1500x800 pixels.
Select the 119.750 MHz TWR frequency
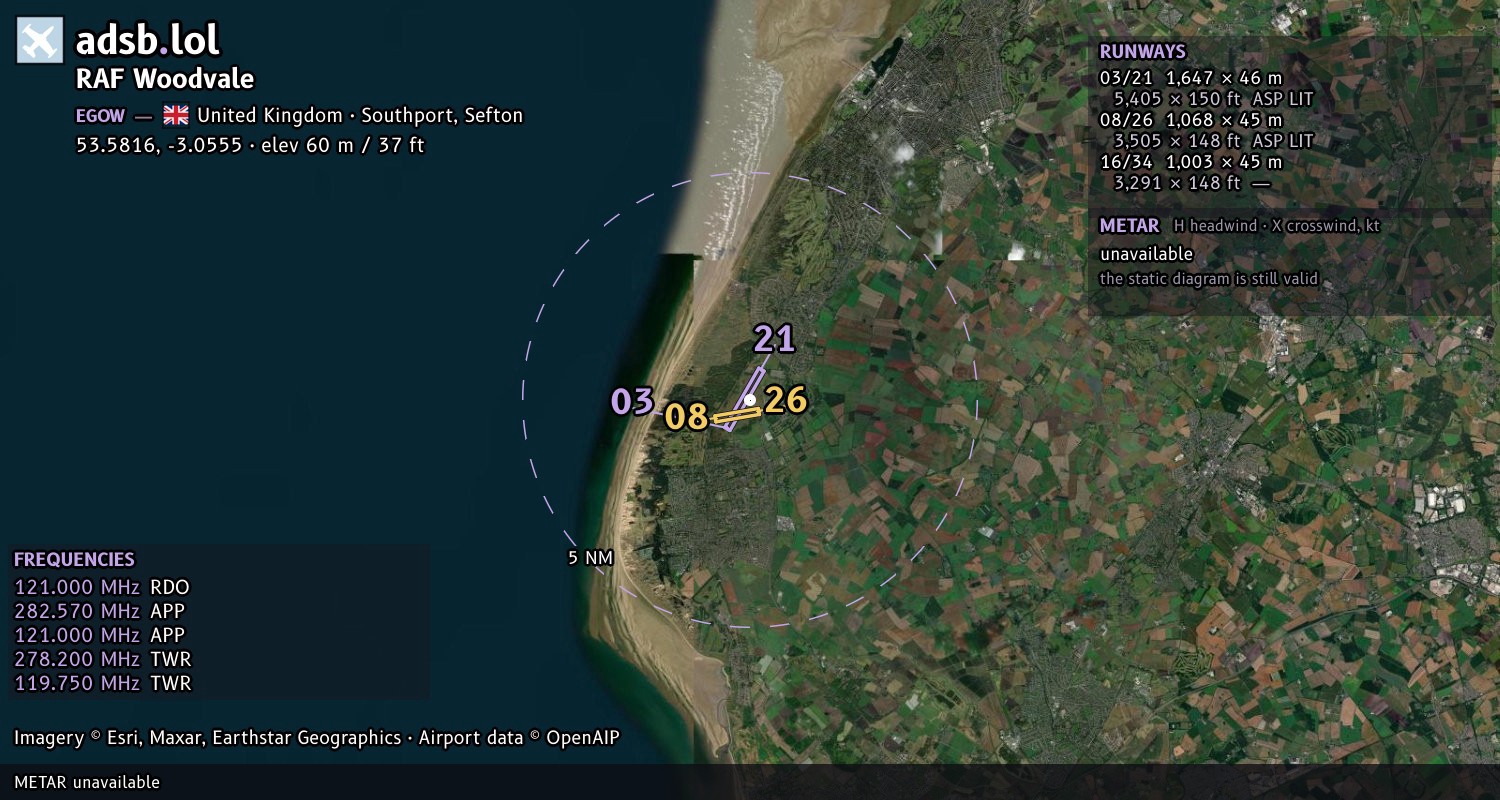click(x=103, y=683)
